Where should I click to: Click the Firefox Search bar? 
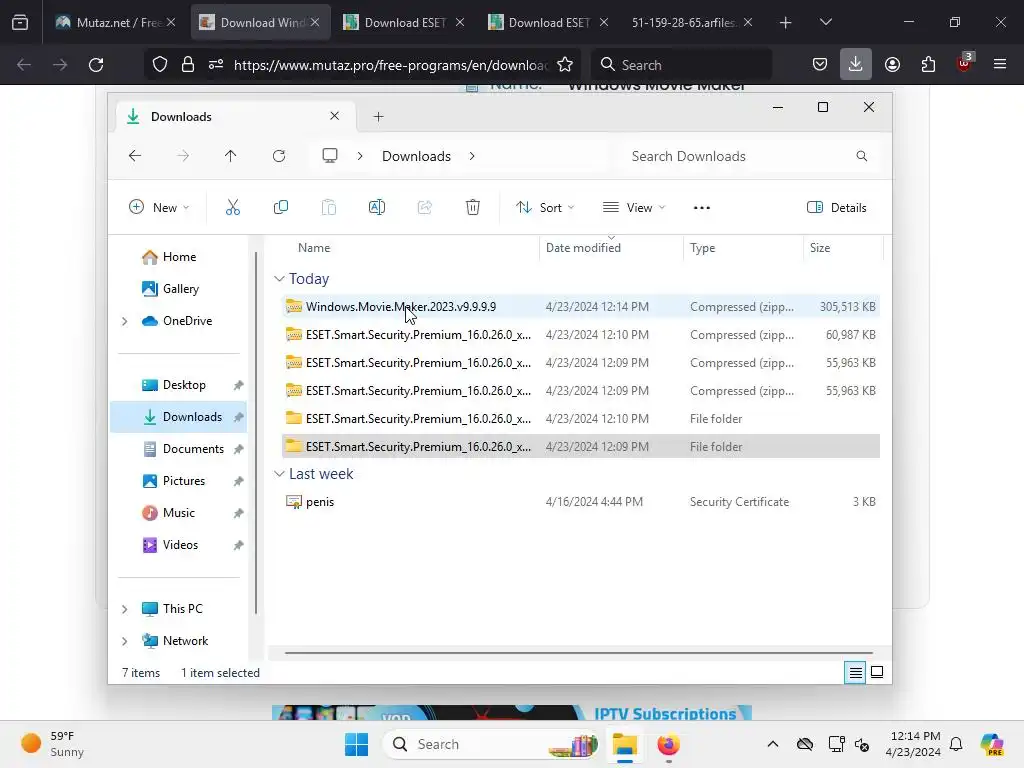(x=681, y=65)
